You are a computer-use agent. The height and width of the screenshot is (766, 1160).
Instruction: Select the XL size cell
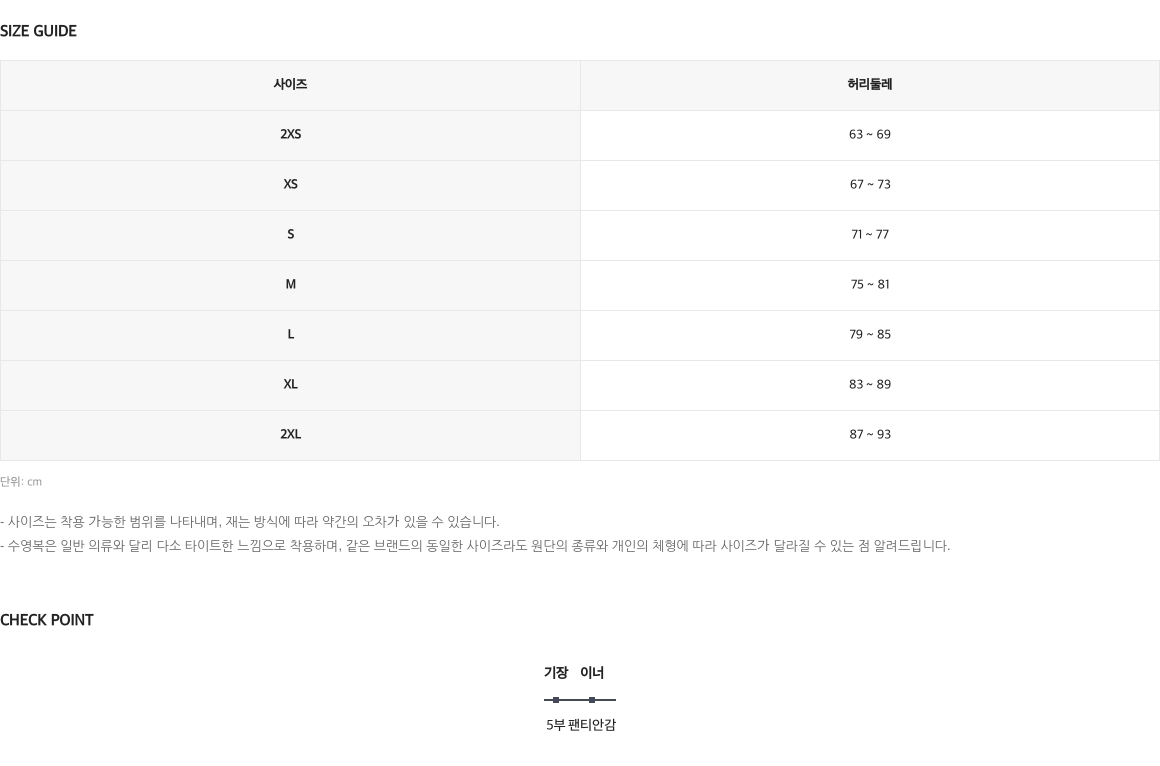pyautogui.click(x=290, y=385)
